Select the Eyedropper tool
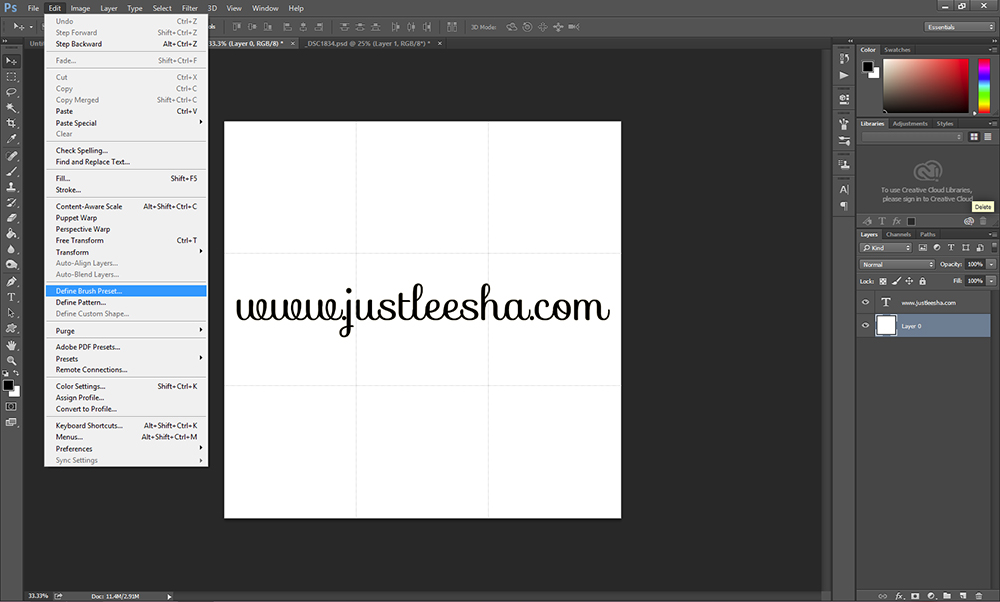This screenshot has width=1000, height=602. click(x=11, y=139)
